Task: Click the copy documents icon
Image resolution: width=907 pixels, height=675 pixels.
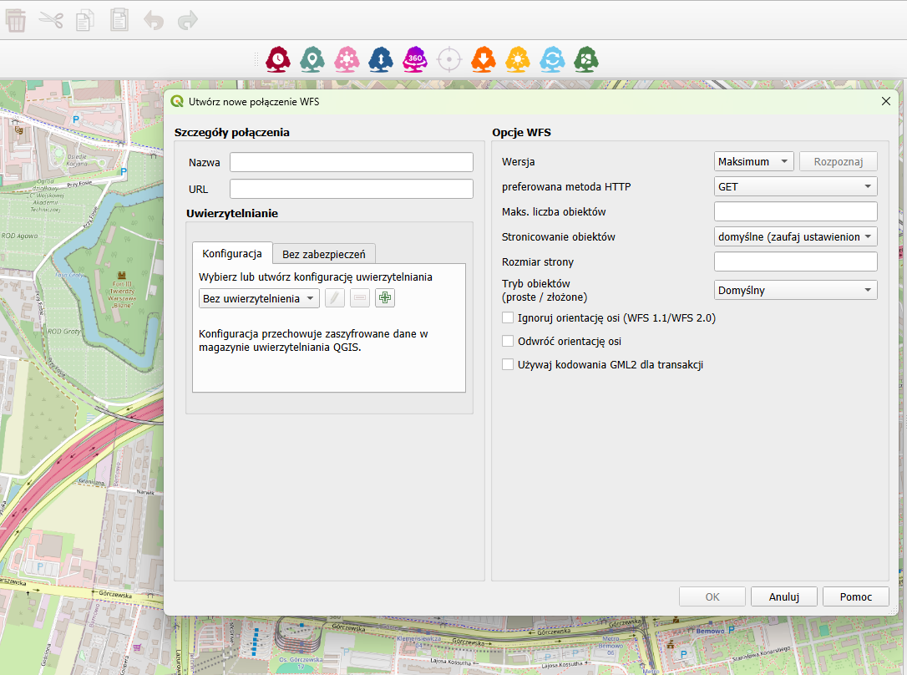Action: click(85, 20)
